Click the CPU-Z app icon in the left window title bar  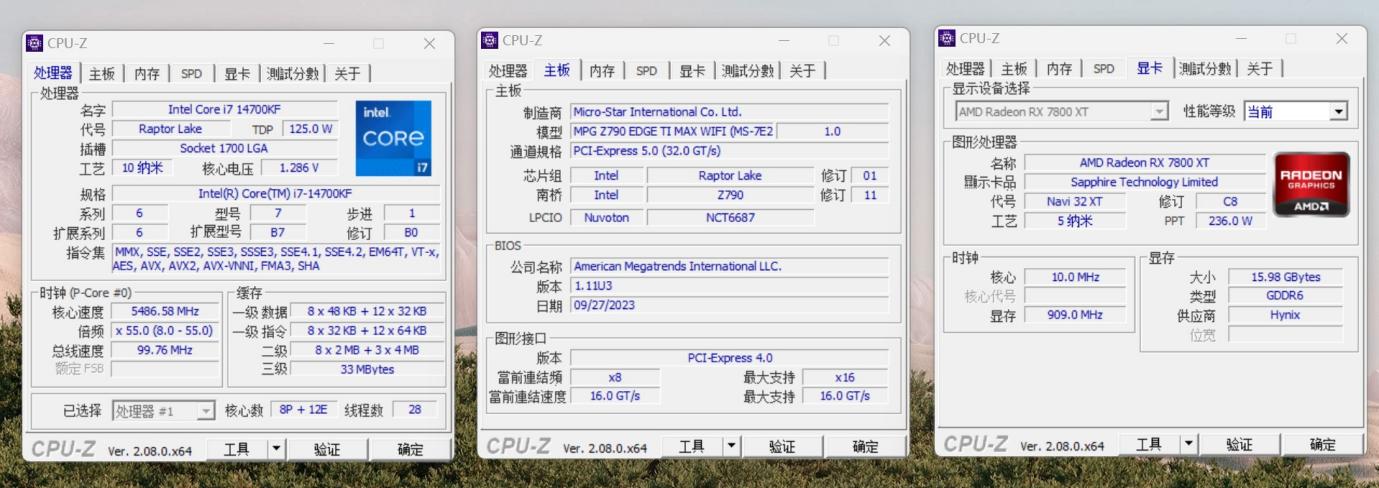pos(35,43)
